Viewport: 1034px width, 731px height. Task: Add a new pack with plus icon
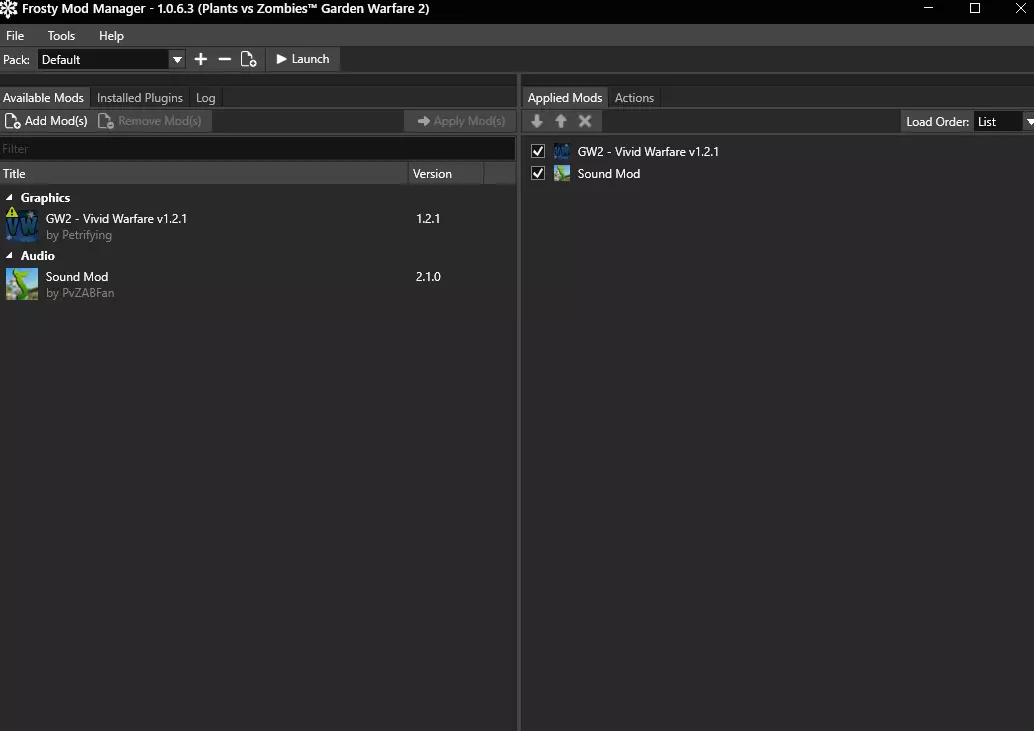200,59
